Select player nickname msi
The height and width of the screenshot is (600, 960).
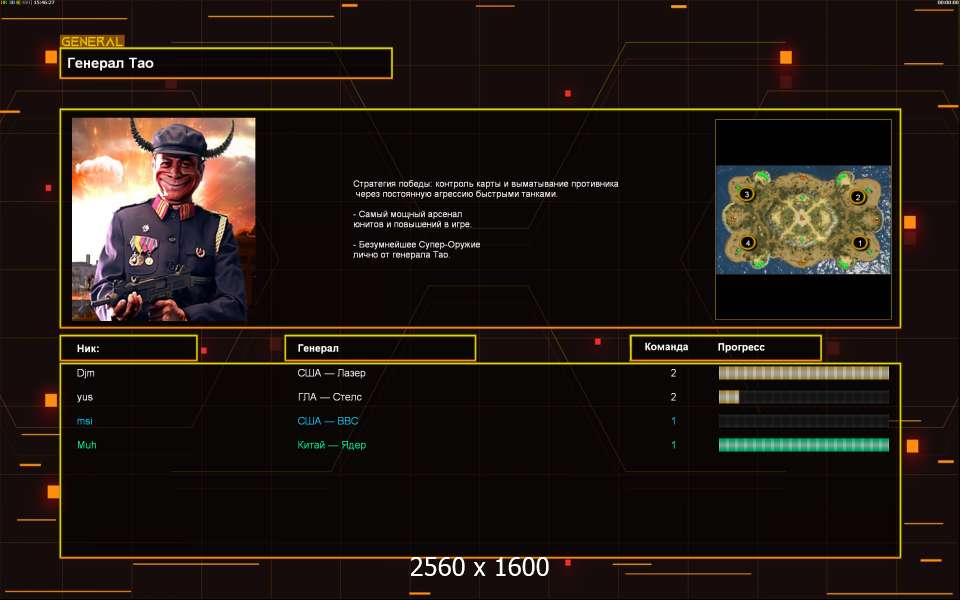[x=84, y=421]
